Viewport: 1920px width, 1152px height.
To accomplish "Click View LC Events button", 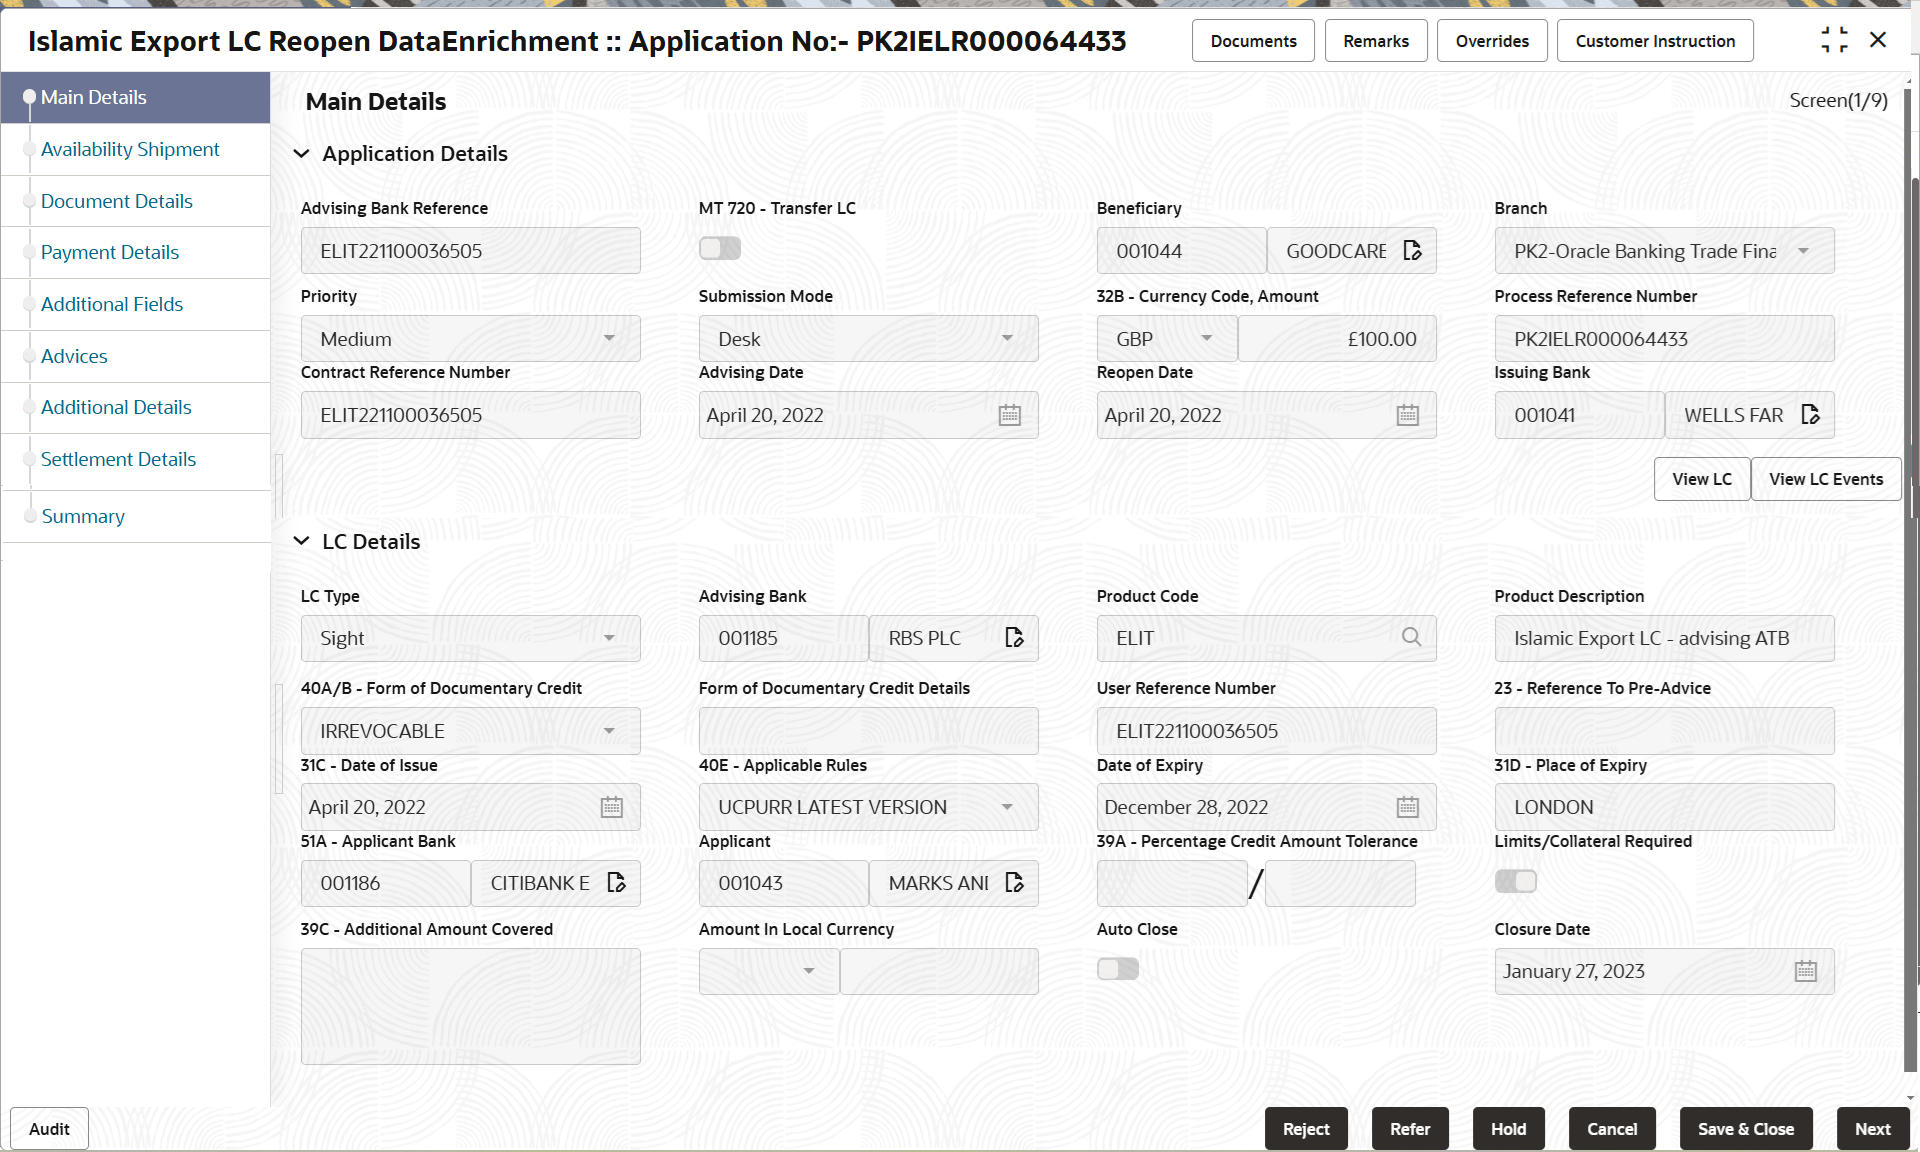I will tap(1825, 479).
